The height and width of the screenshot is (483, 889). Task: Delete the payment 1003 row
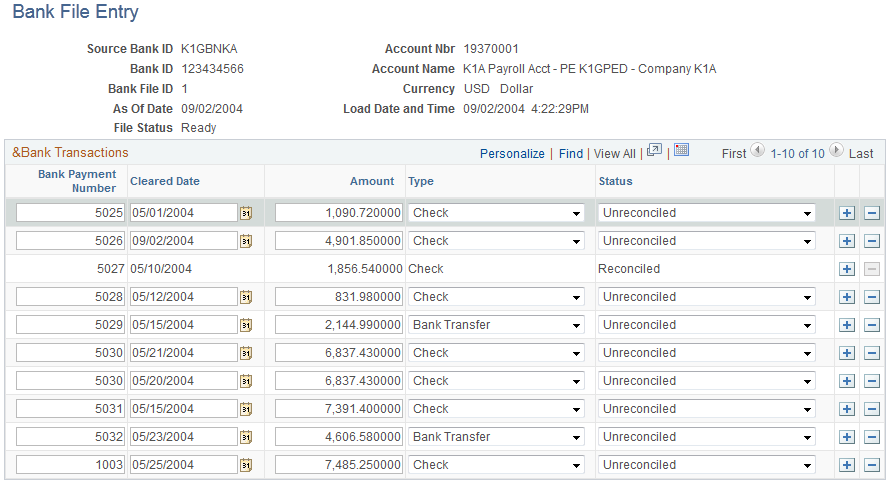[x=872, y=465]
